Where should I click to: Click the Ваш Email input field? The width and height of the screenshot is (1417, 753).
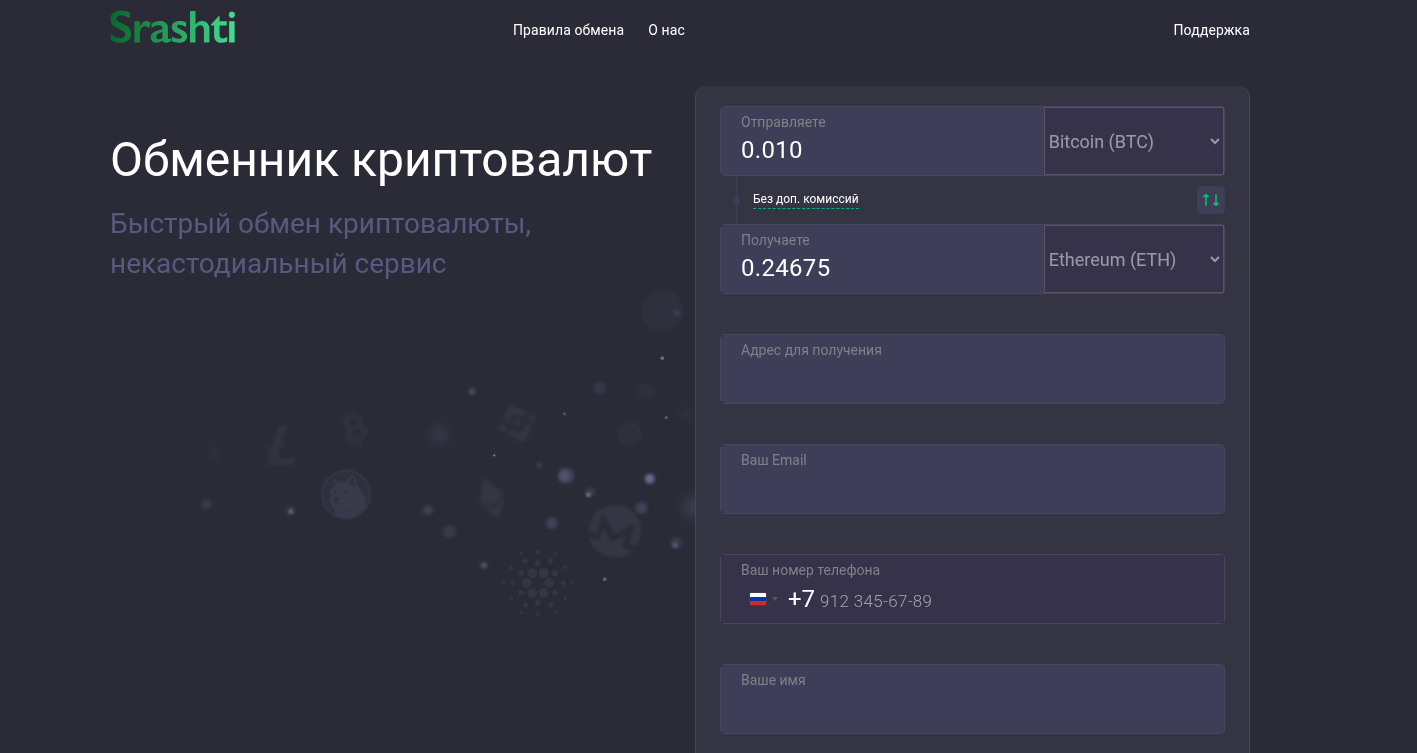[x=971, y=486]
